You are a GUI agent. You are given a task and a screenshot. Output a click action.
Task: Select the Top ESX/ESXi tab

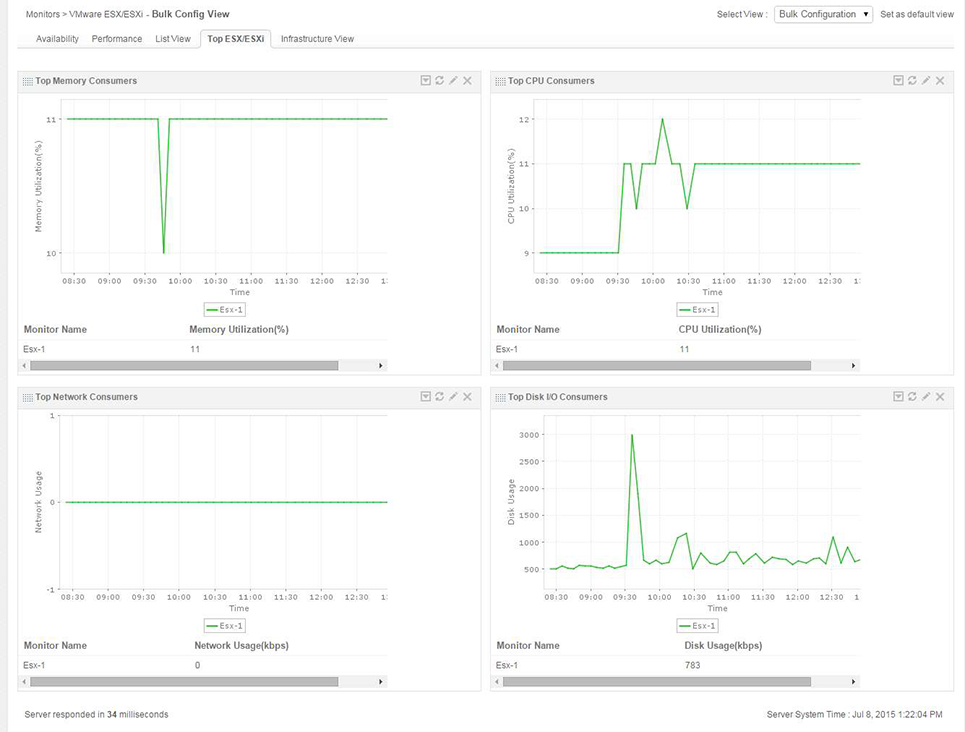click(236, 39)
